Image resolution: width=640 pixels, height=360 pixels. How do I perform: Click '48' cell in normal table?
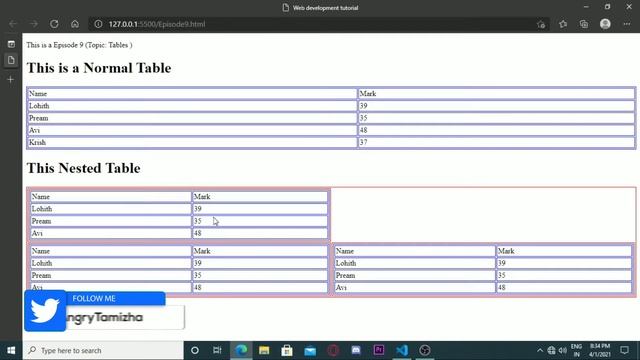coord(496,130)
